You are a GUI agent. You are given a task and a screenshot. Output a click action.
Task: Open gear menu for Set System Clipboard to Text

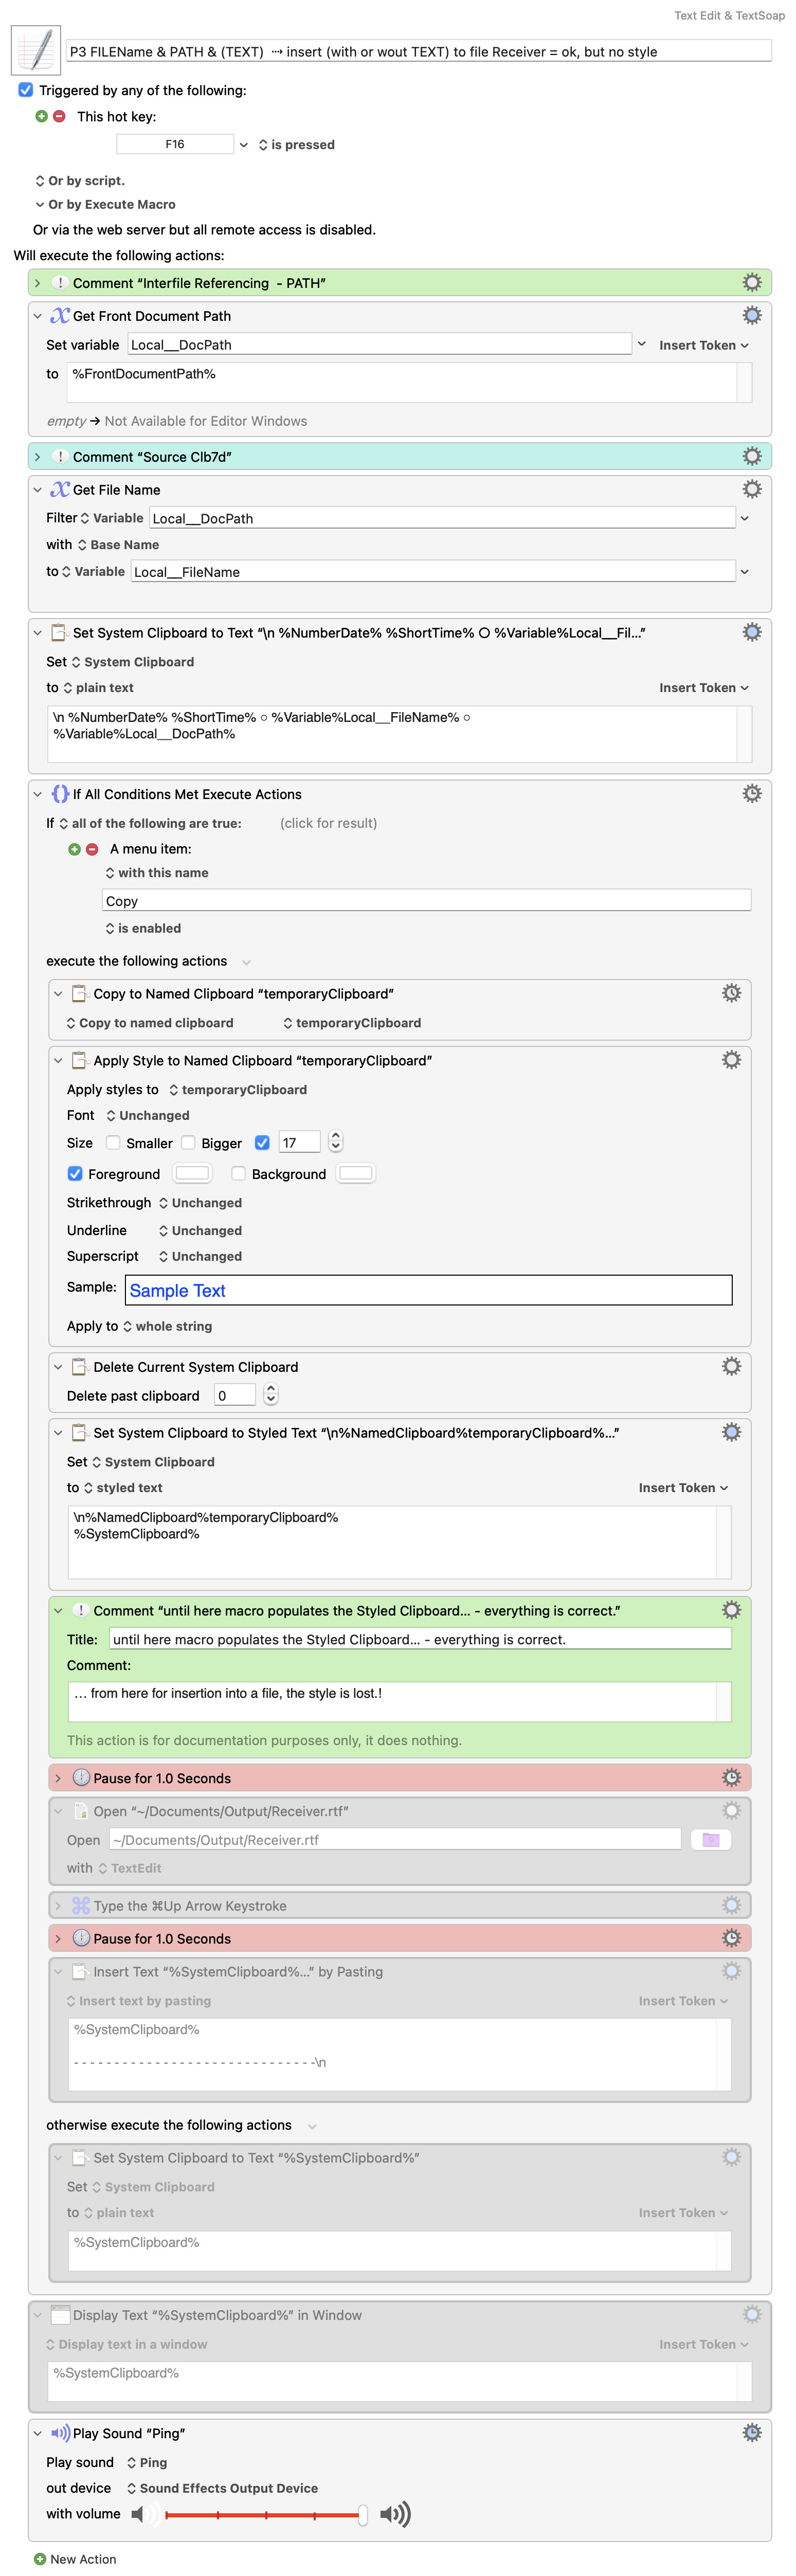pos(752,633)
